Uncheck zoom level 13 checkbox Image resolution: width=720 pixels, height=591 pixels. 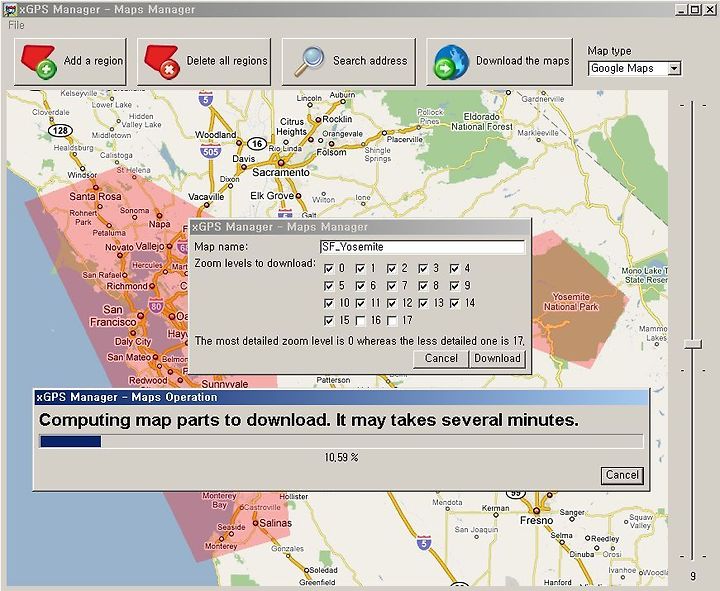coord(423,304)
